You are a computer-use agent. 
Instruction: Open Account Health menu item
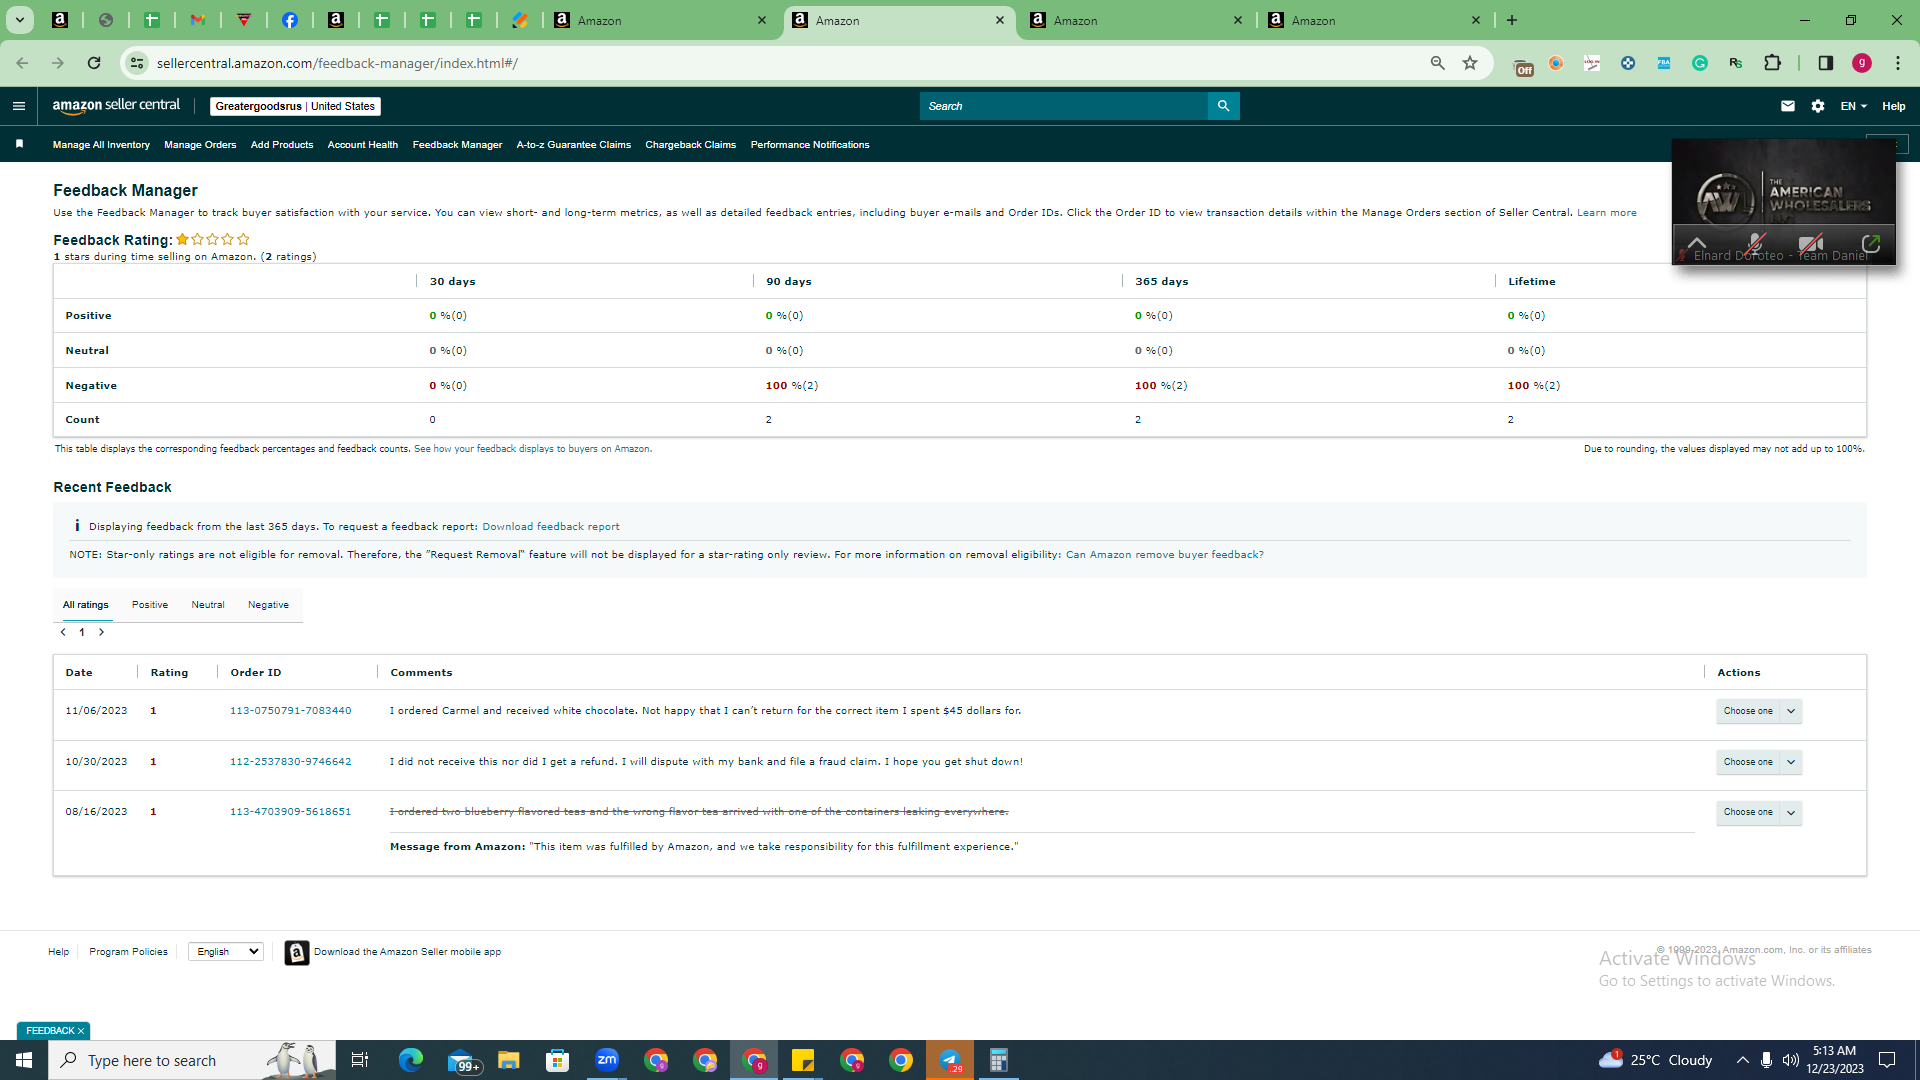[363, 145]
